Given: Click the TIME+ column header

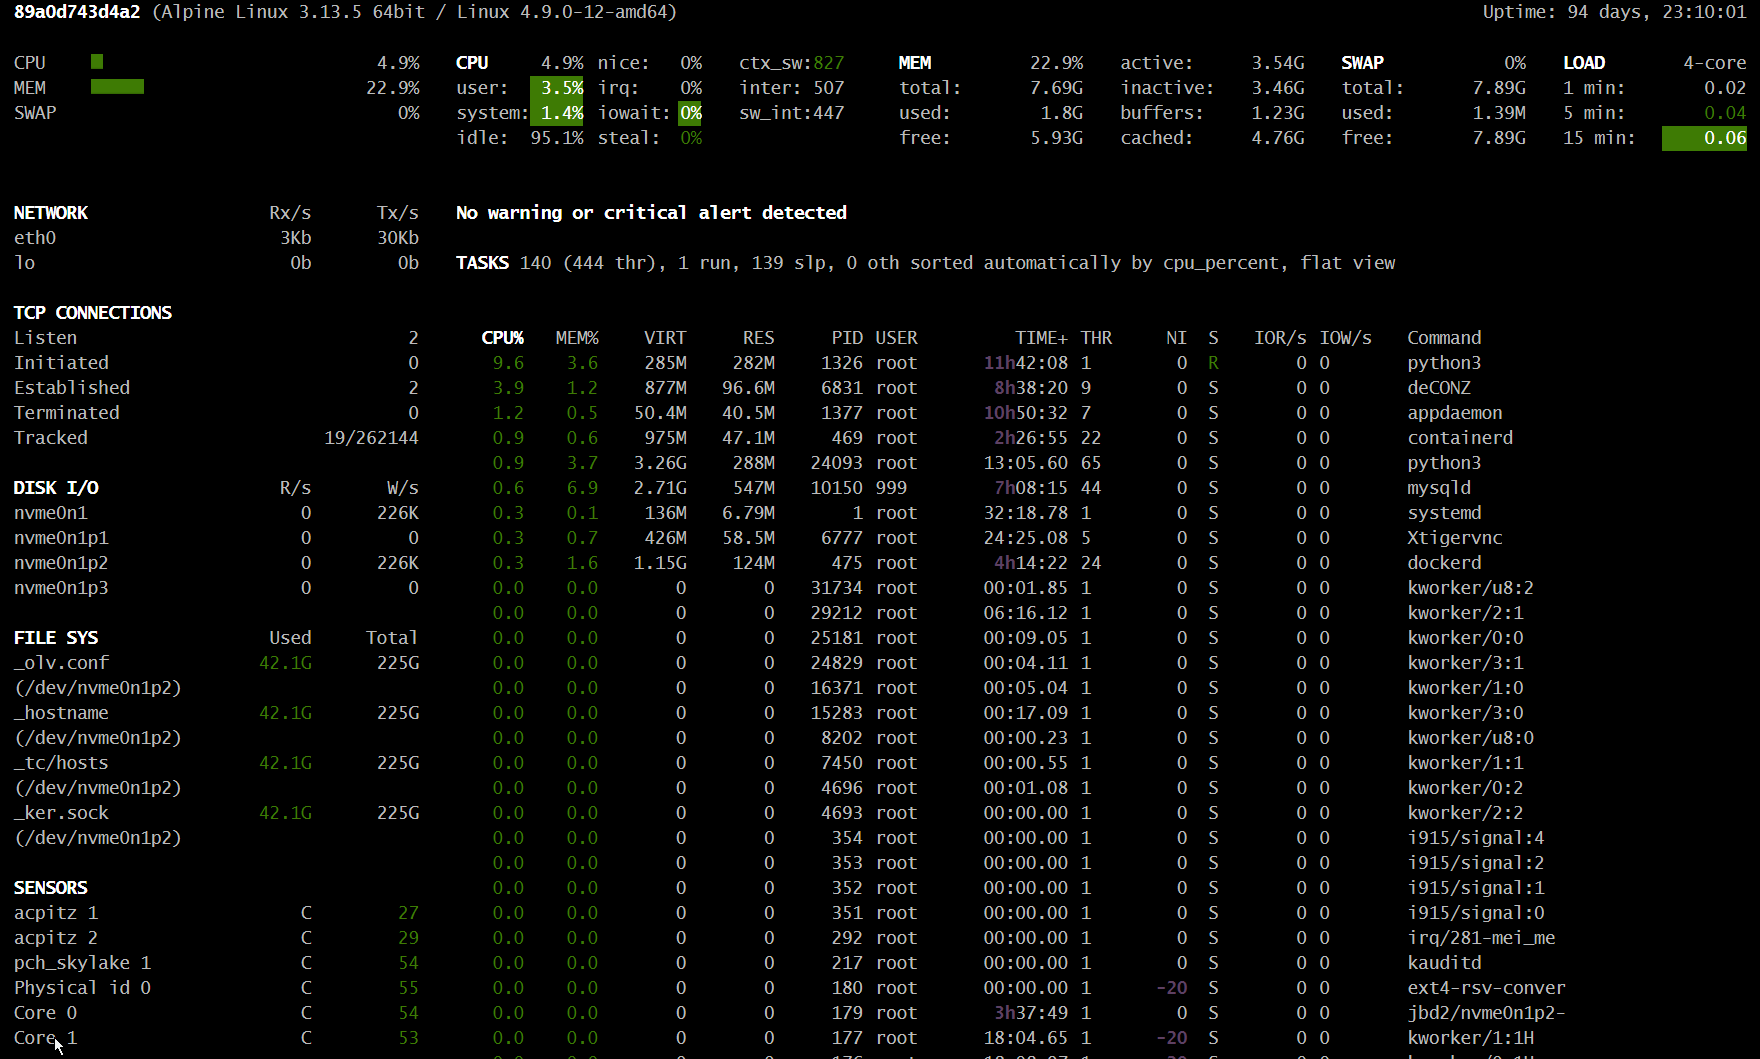Looking at the screenshot, I should tap(1041, 338).
